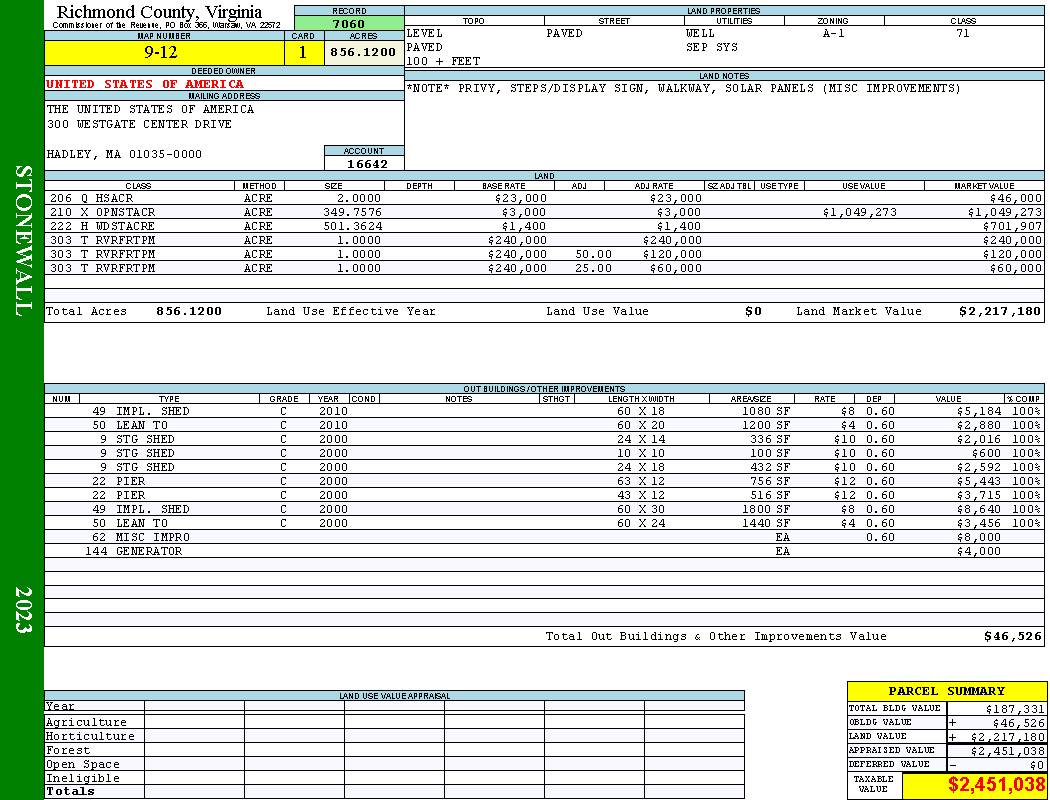The height and width of the screenshot is (800, 1050).
Task: Click IMPL. SHED value $8,640
Action: [x=978, y=509]
